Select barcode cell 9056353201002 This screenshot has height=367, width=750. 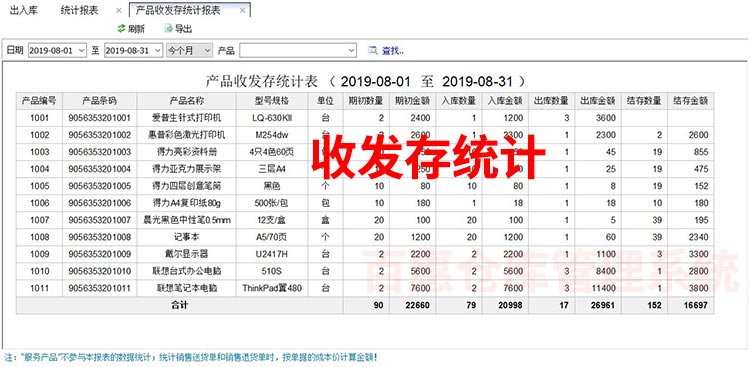click(99, 135)
